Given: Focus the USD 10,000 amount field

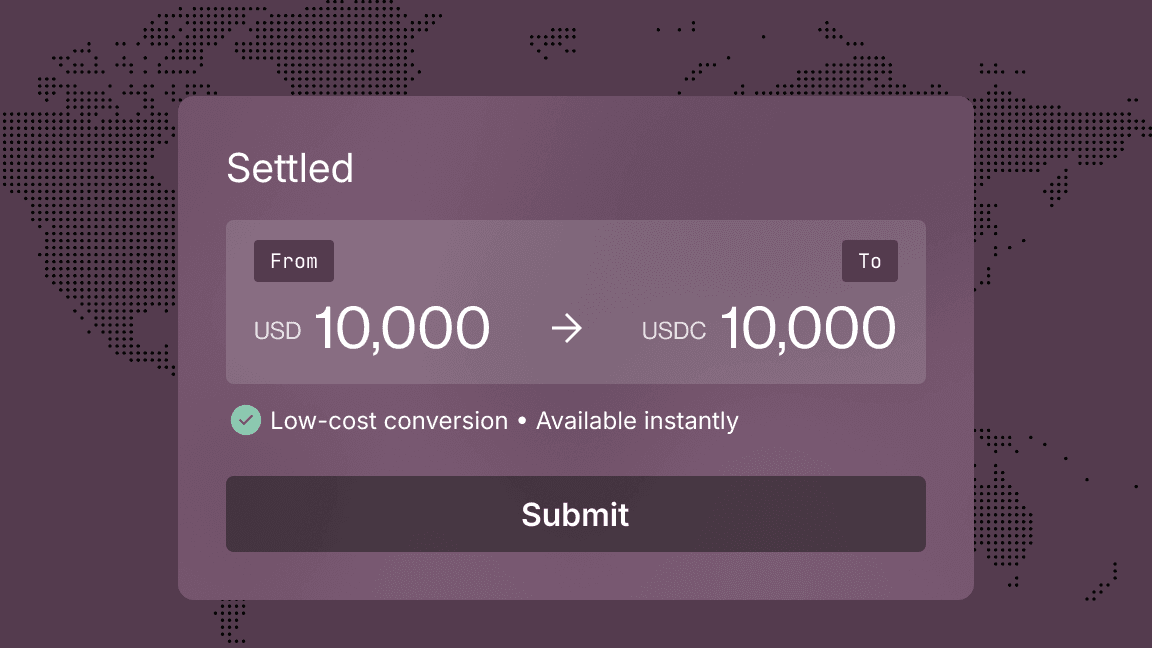Looking at the screenshot, I should 402,329.
